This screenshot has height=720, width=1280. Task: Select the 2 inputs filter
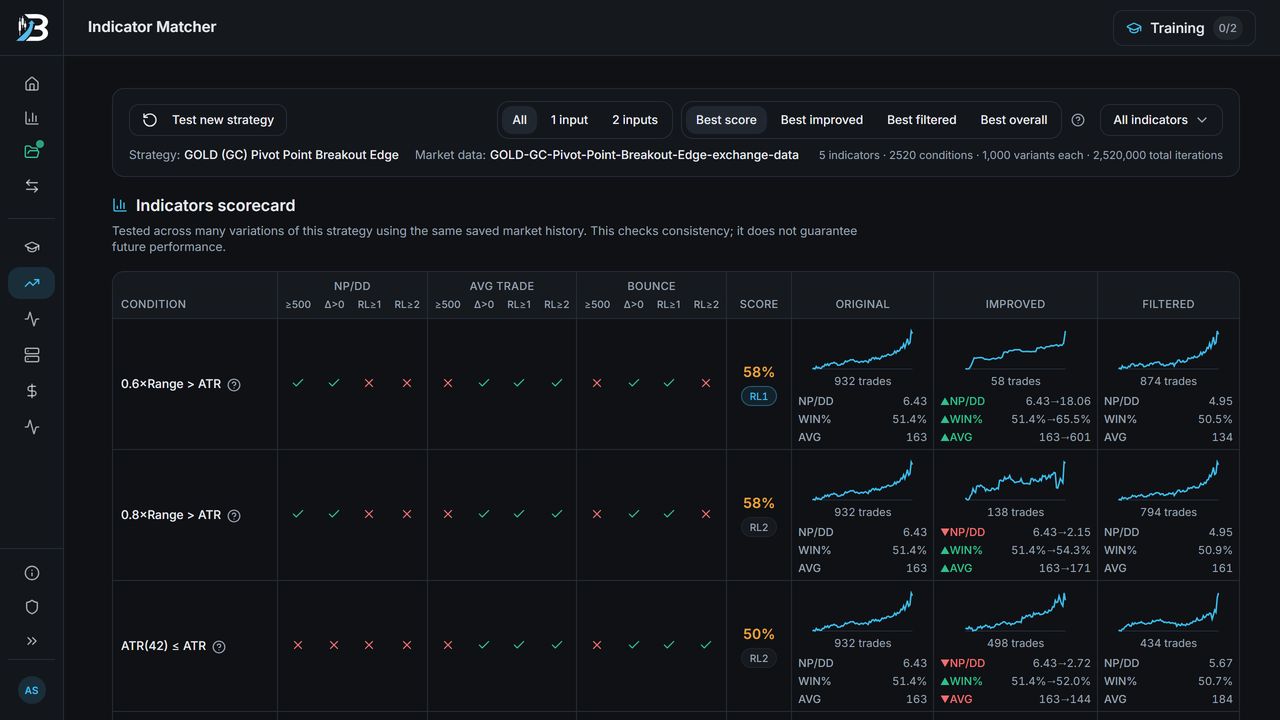(x=635, y=120)
